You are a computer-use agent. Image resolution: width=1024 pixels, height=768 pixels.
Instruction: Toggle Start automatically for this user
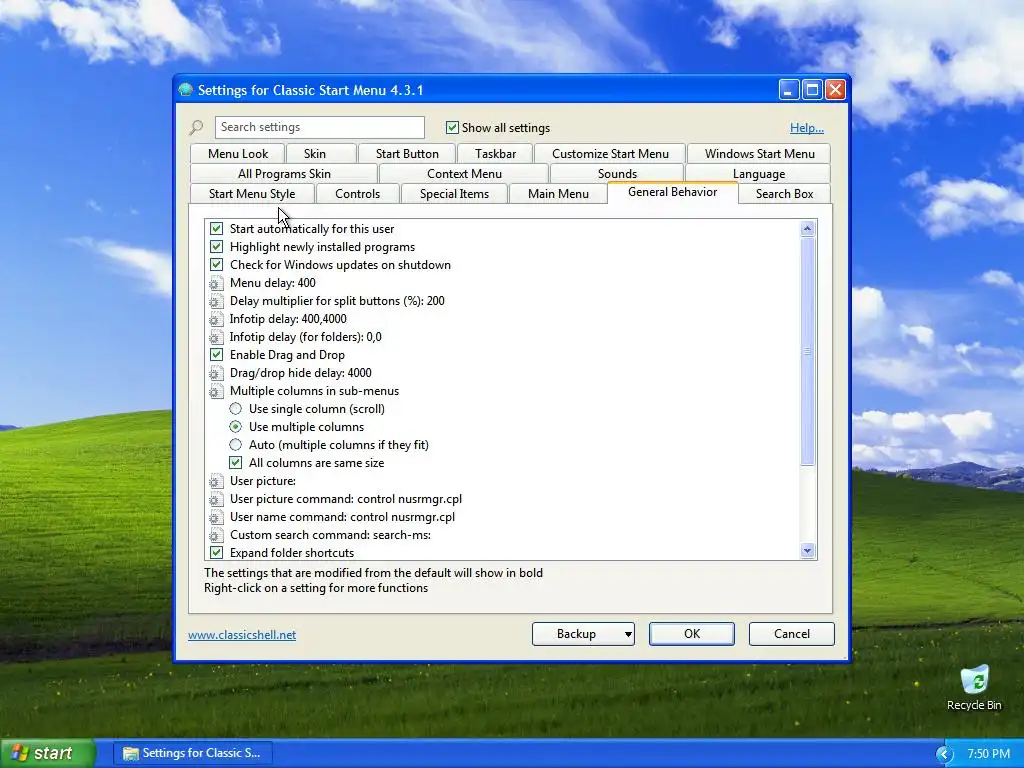[x=217, y=229]
